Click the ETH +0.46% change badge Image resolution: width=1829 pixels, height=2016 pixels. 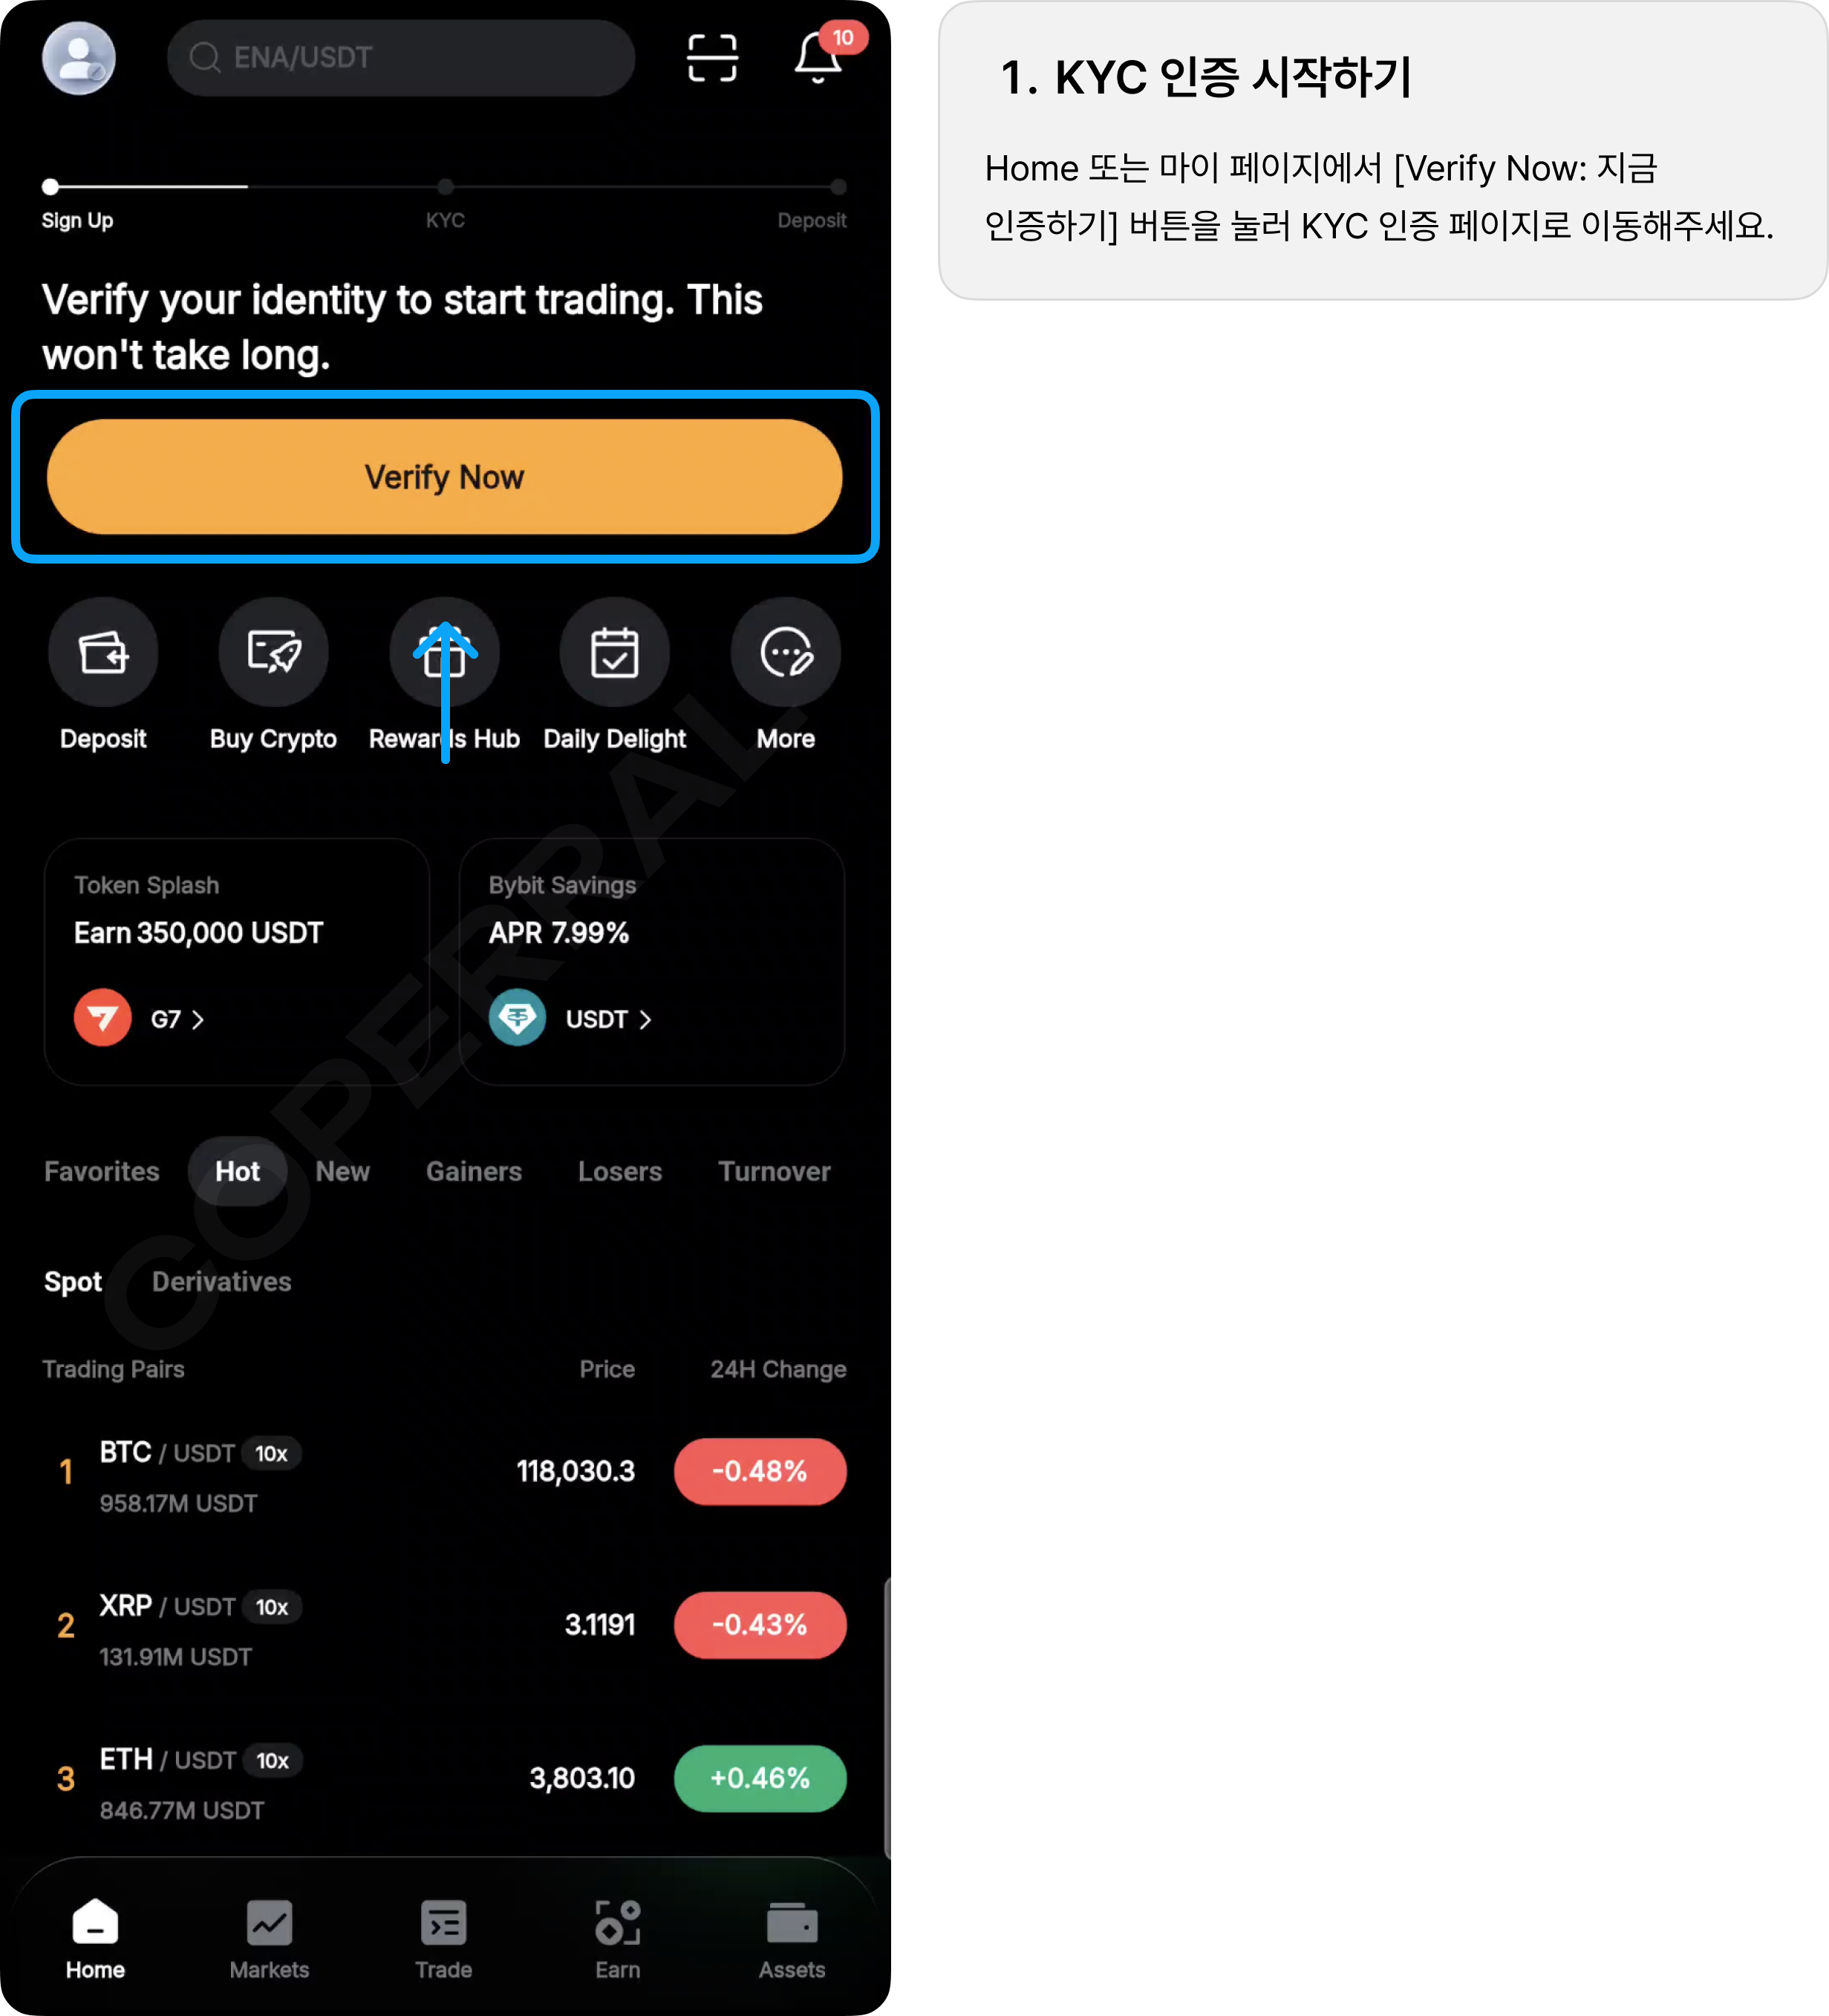point(760,1778)
